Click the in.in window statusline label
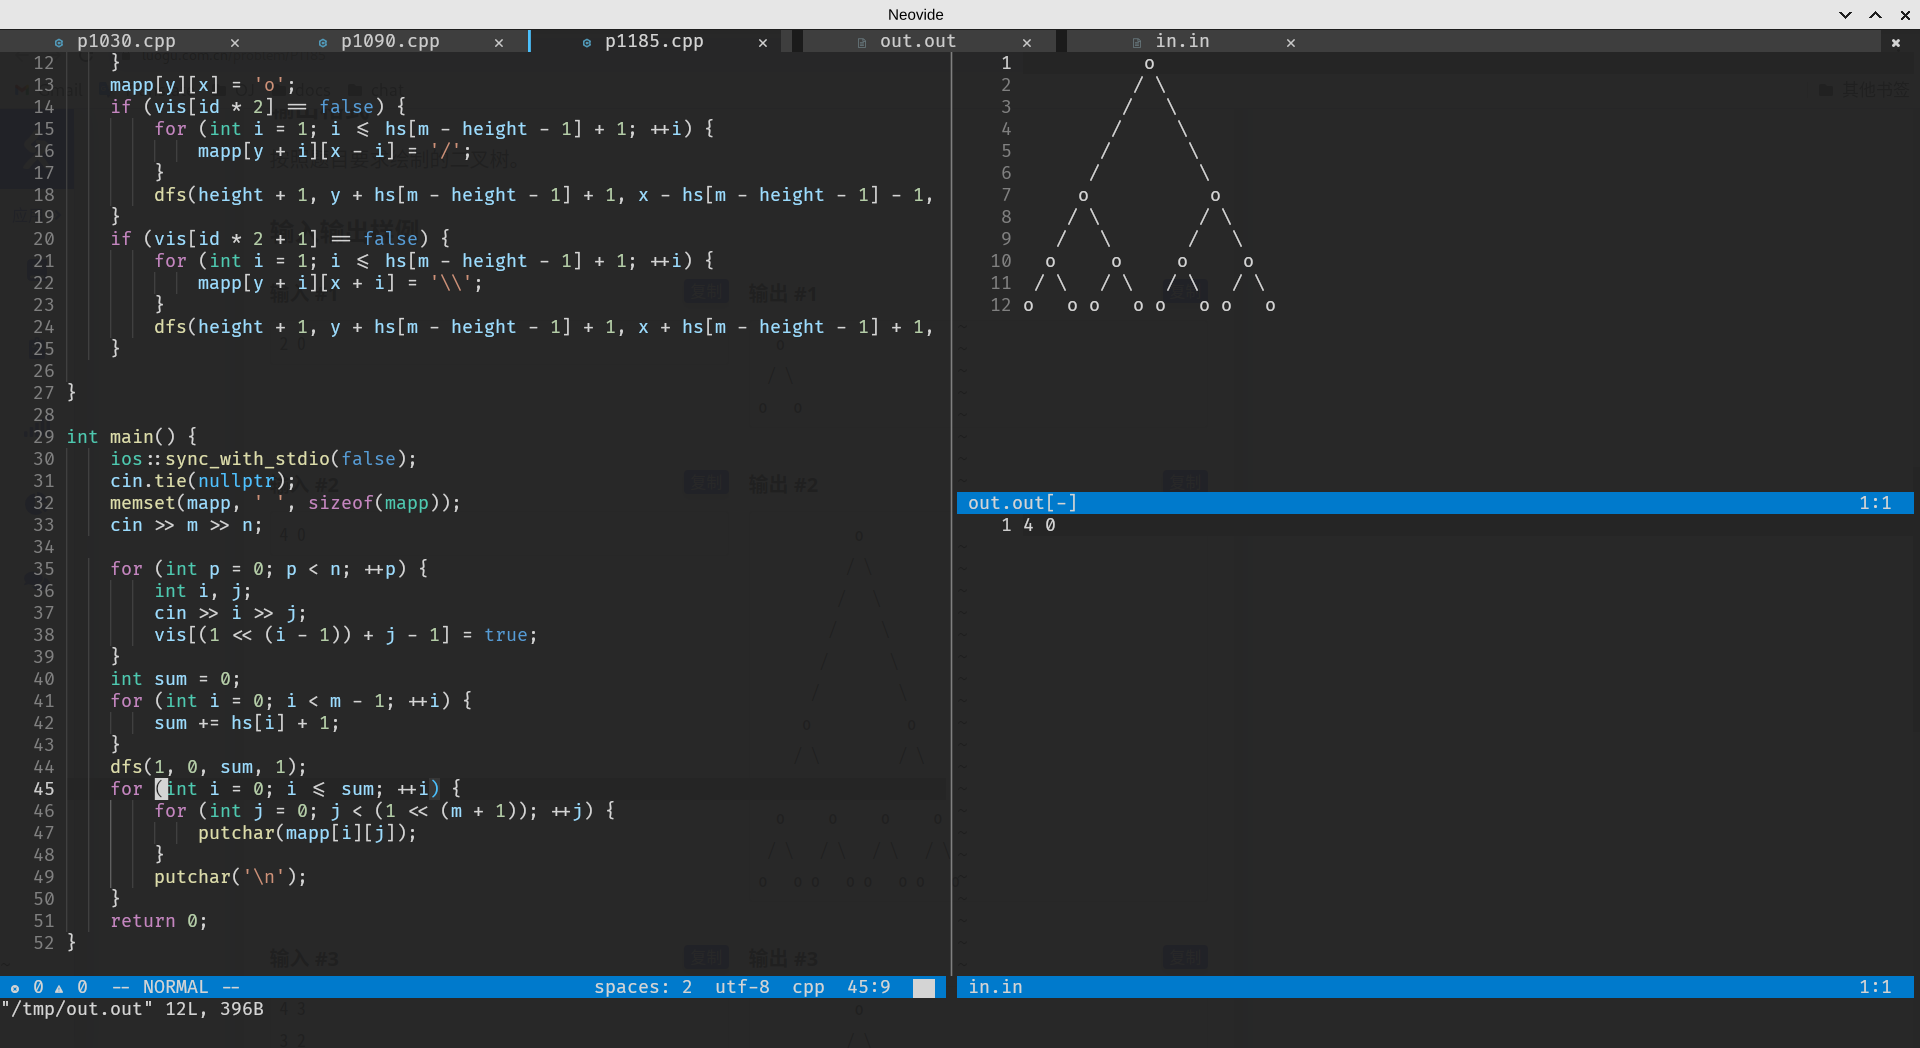 coord(995,987)
